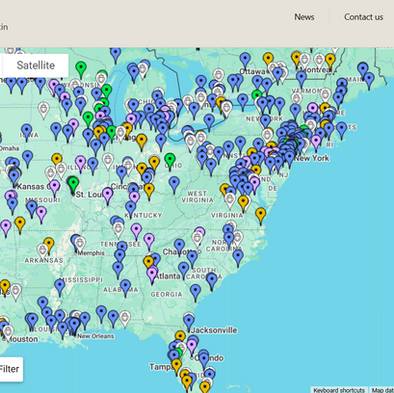Click yellow marker in Arkansas

49,246
